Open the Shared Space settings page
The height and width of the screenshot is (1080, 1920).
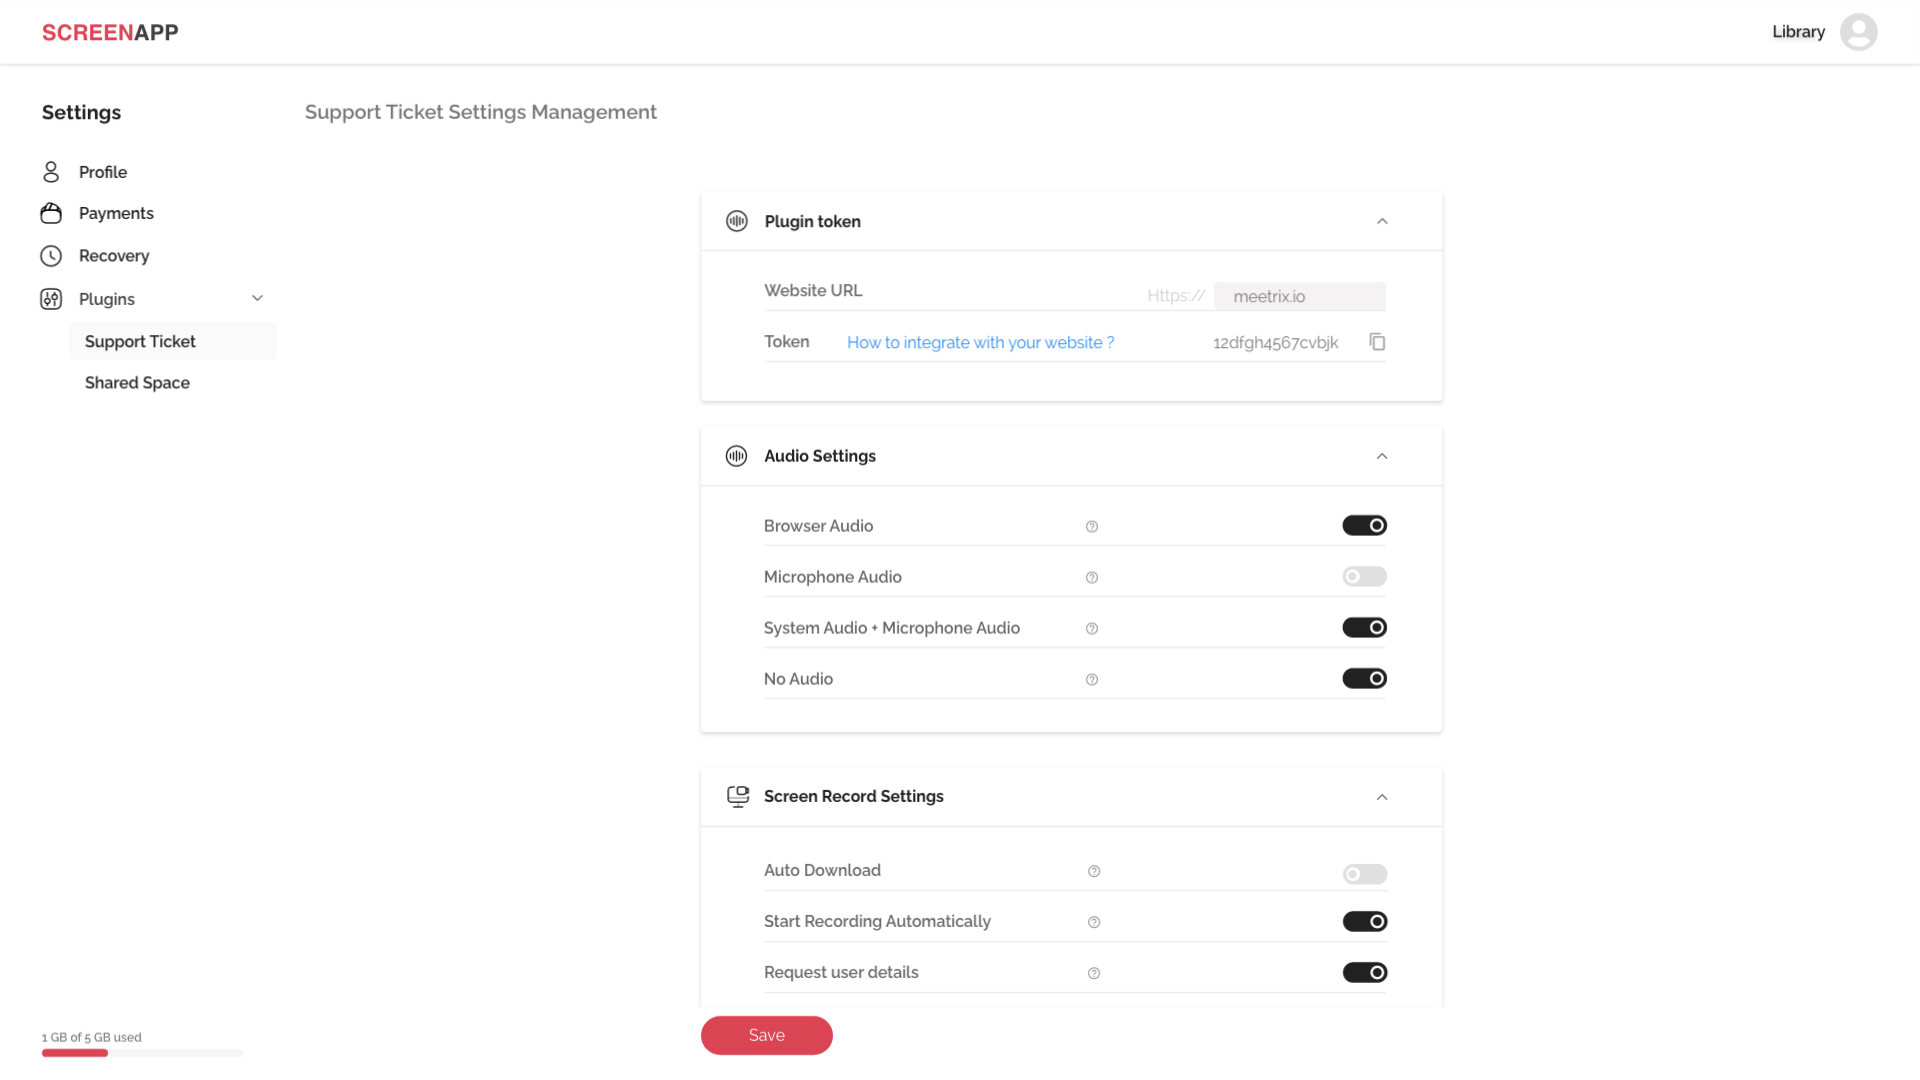(137, 383)
